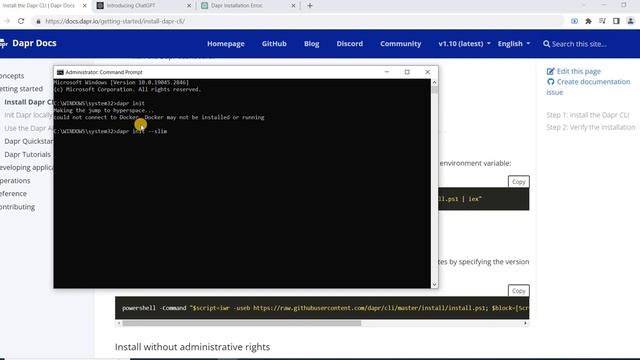
Task: Open the Discord nav link
Action: 349,44
